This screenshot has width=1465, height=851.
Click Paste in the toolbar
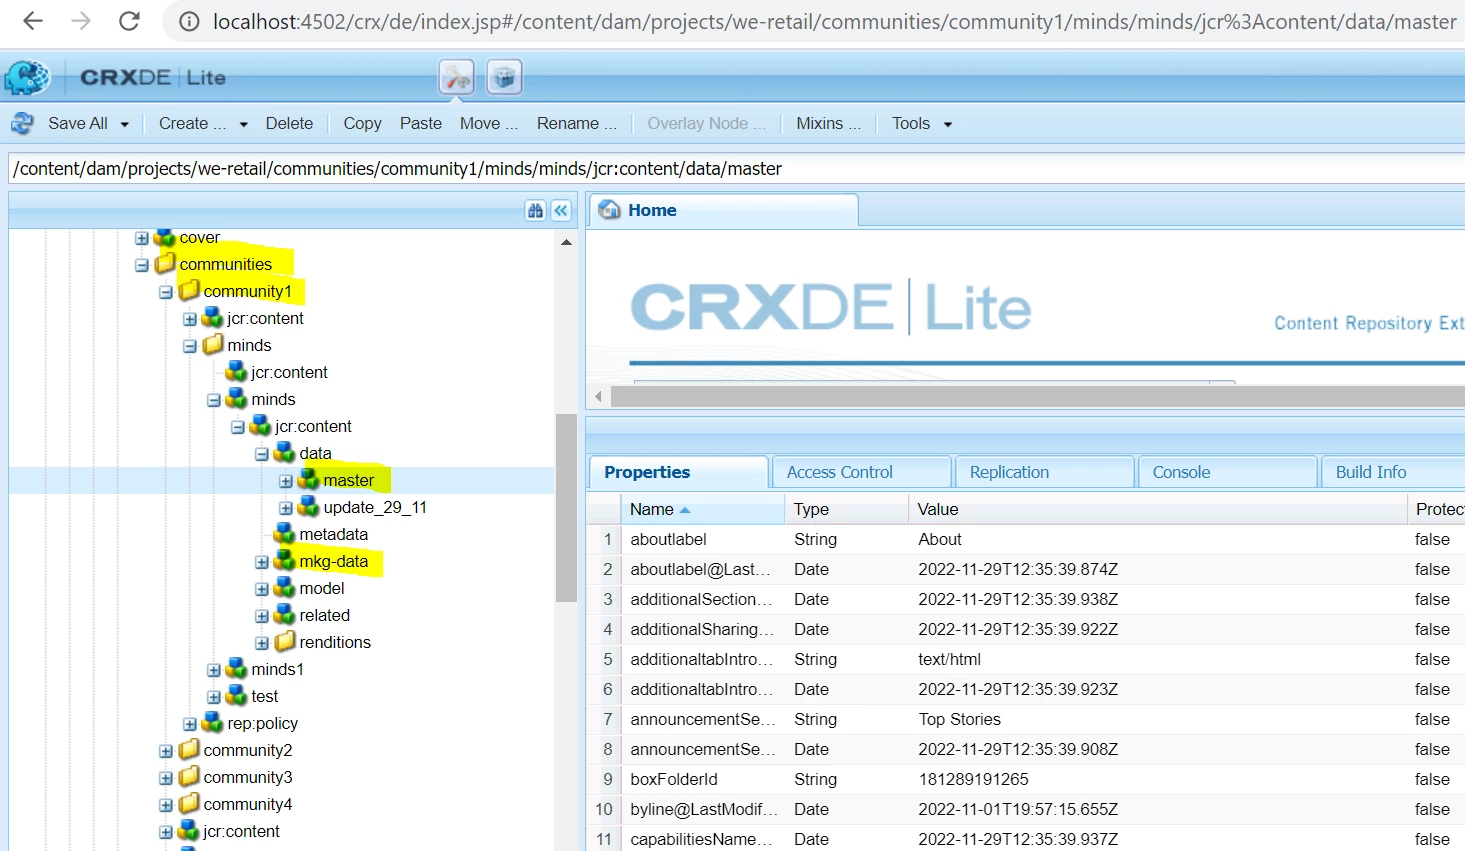click(420, 123)
